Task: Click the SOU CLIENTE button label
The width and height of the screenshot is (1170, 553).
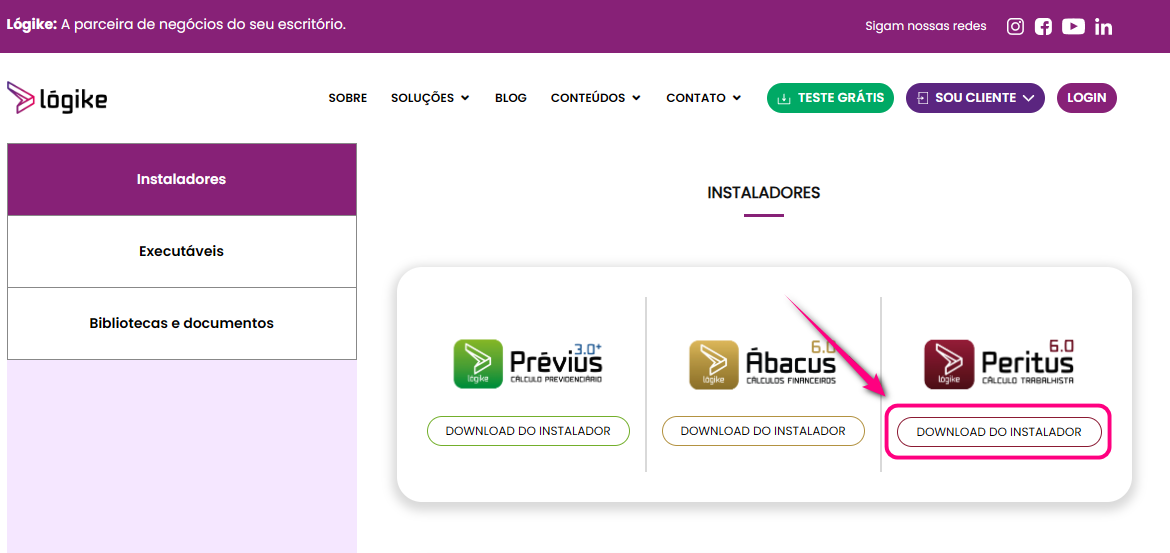Action: point(975,99)
